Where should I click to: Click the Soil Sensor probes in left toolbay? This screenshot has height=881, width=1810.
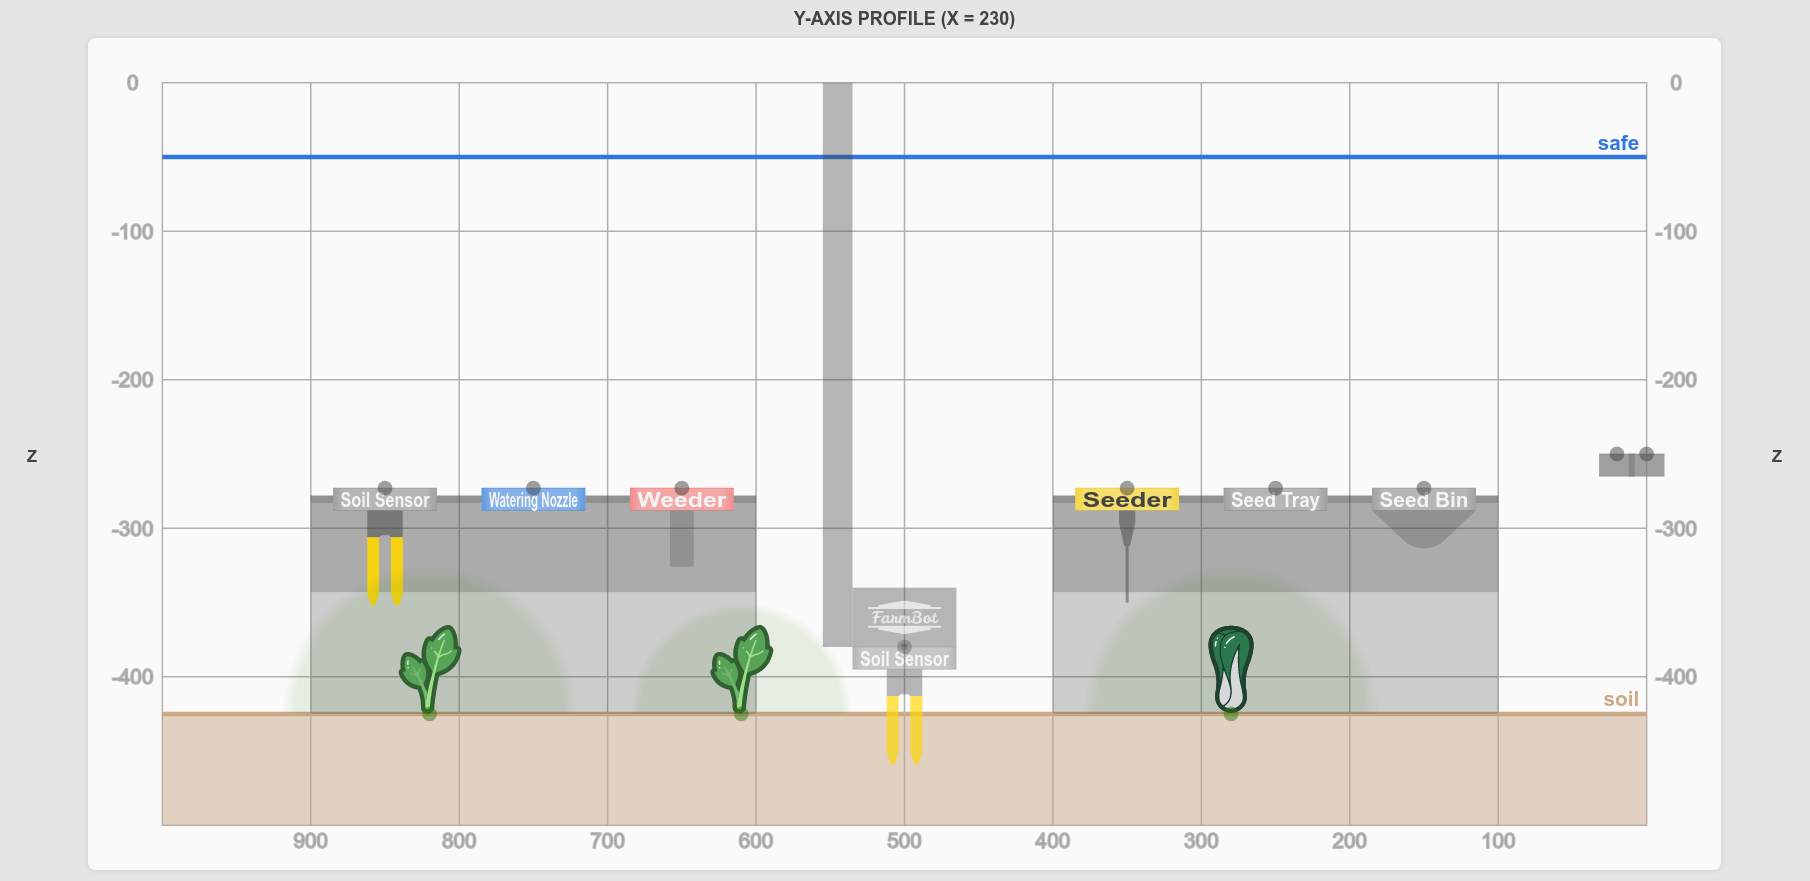pos(385,571)
